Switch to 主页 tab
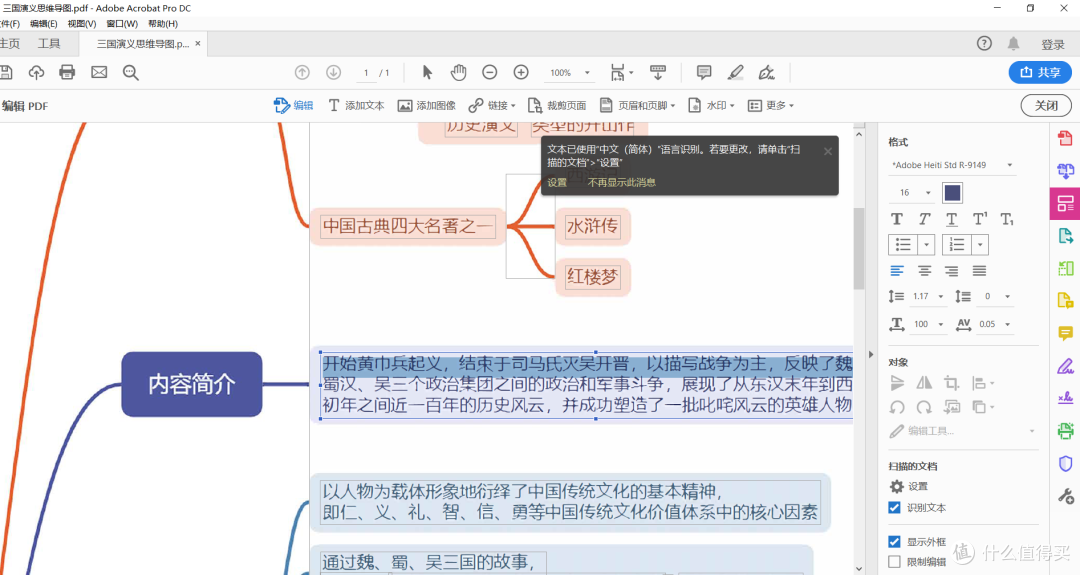 9,43
